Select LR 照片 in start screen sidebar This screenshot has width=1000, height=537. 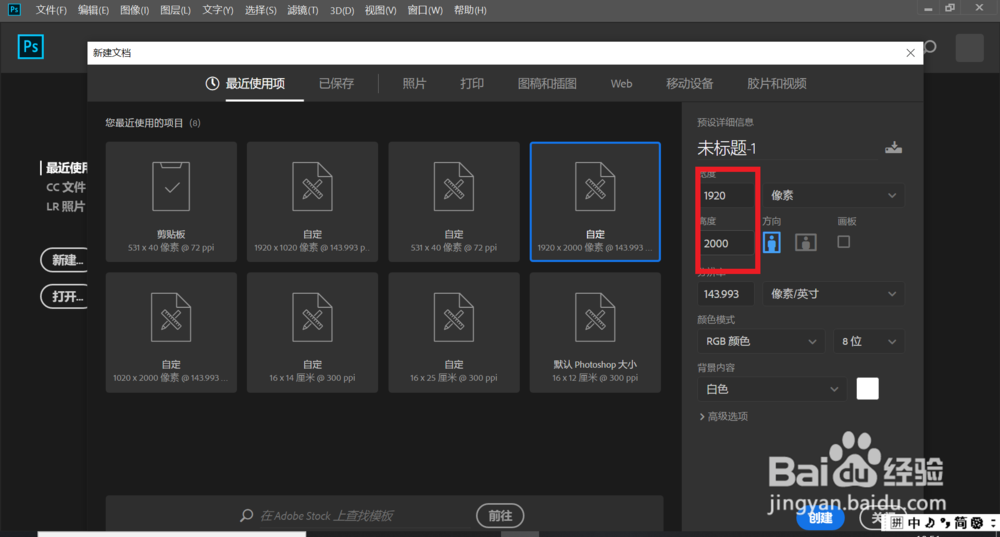click(x=66, y=206)
